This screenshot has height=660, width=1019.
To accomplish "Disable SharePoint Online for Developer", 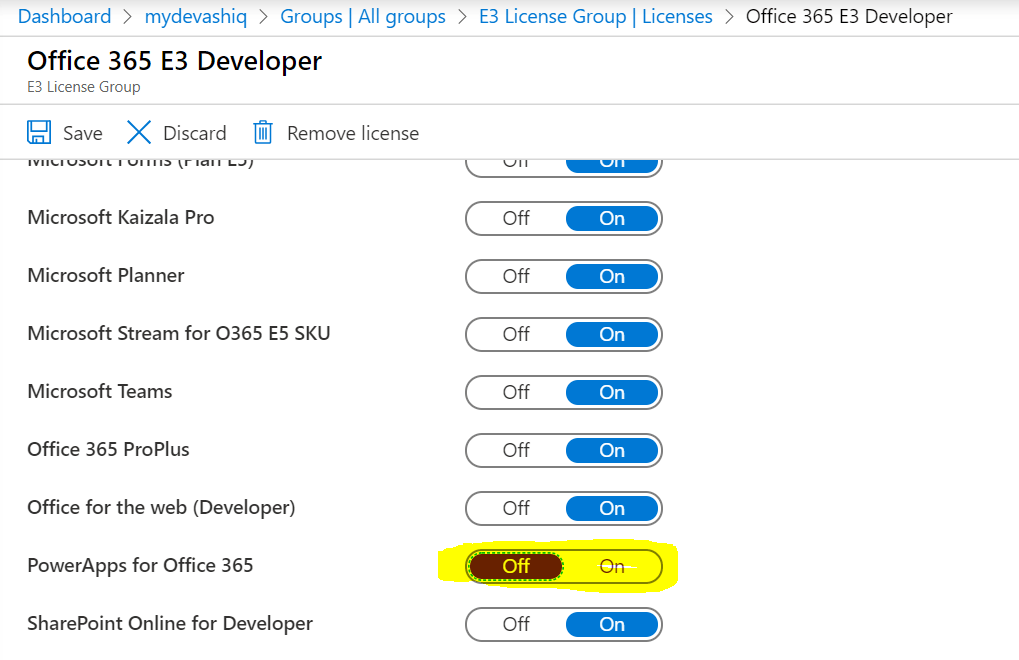I will point(516,624).
